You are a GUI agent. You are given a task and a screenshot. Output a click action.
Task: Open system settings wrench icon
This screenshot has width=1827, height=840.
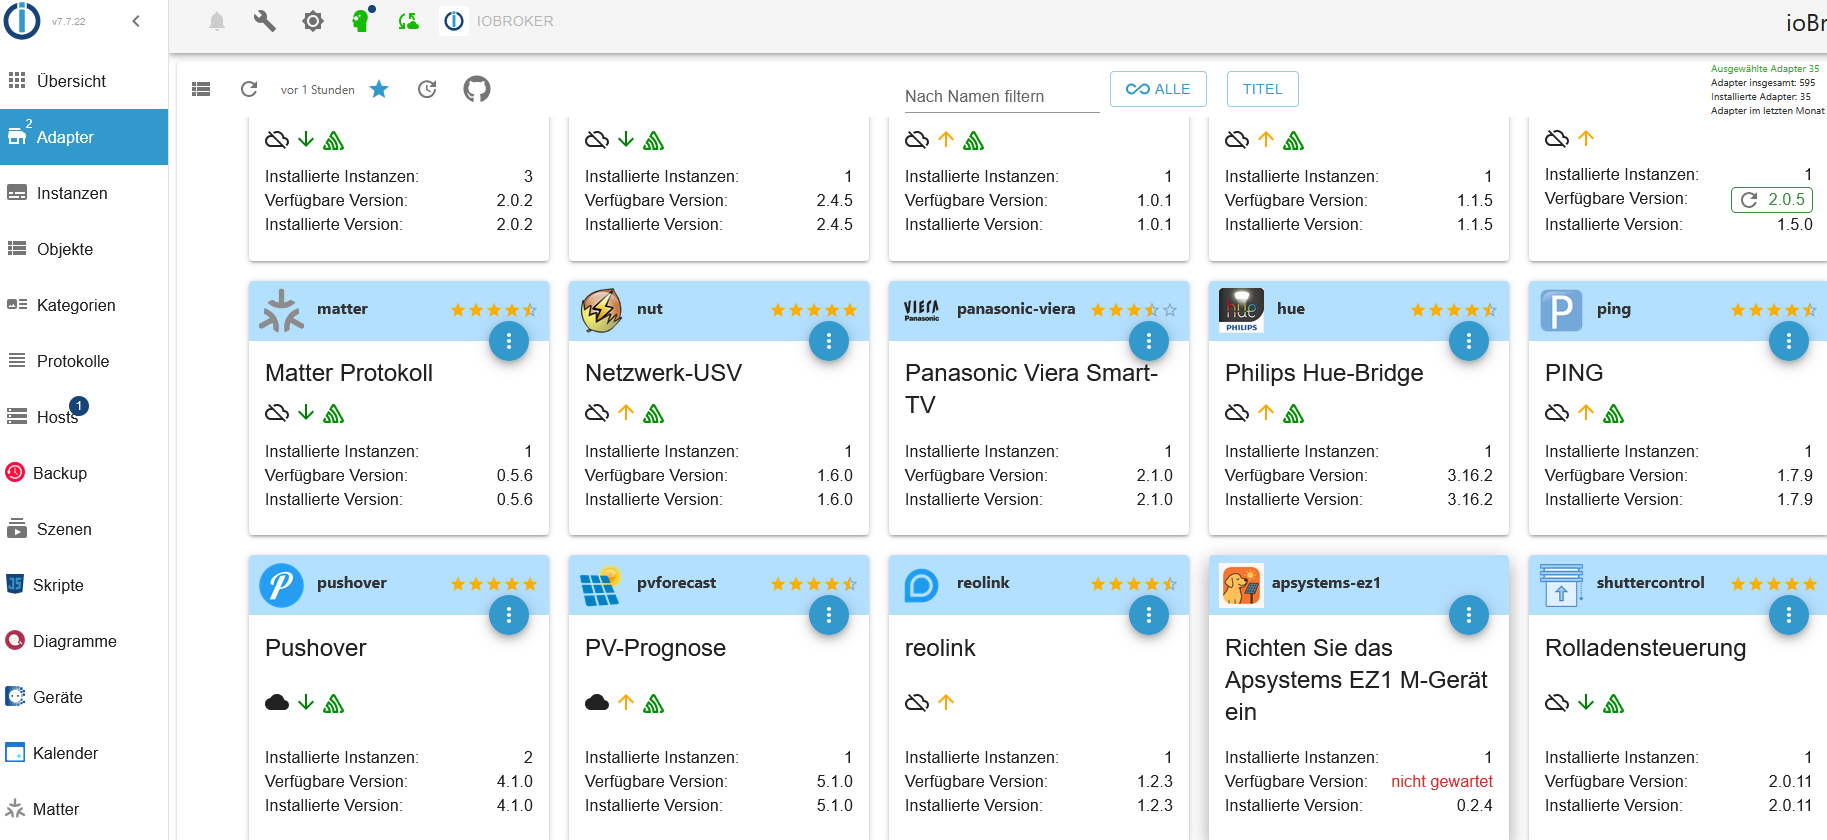[x=264, y=21]
